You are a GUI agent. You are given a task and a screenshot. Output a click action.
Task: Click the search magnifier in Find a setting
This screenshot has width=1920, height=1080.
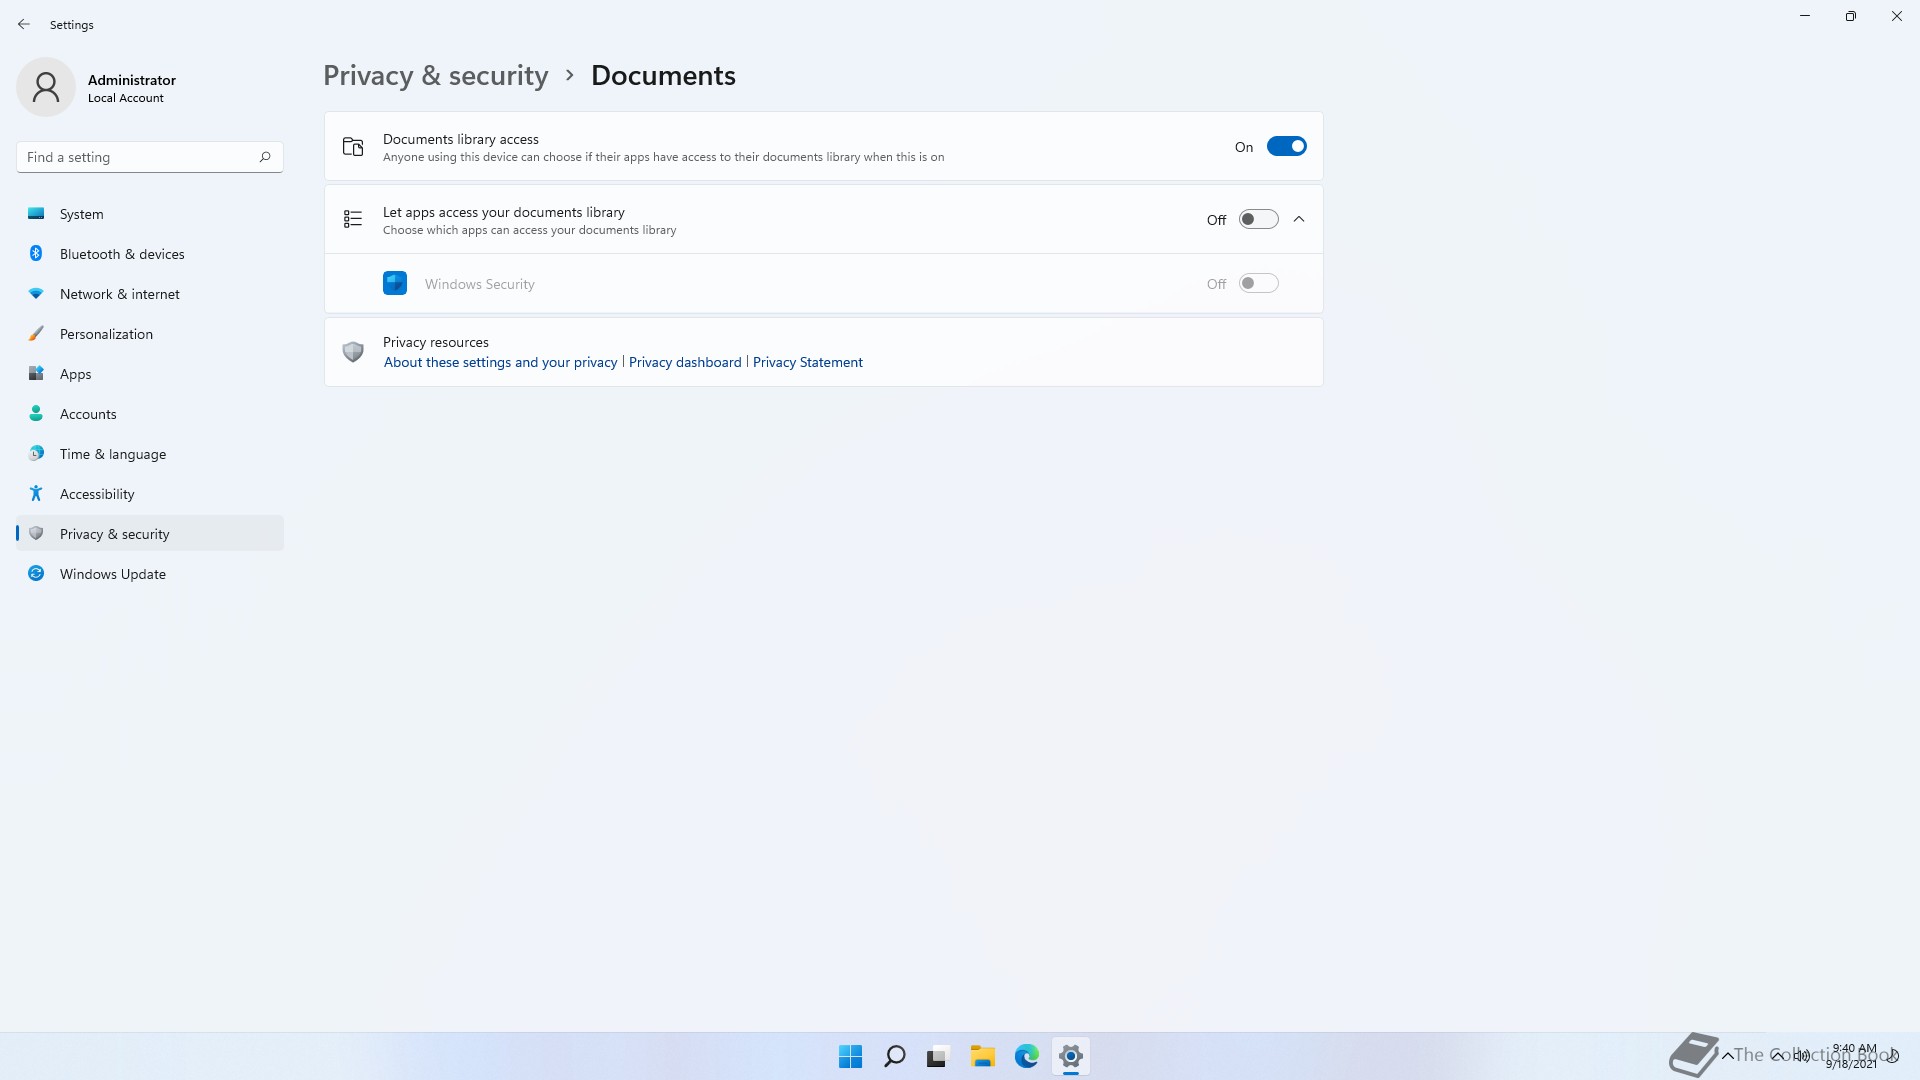pyautogui.click(x=265, y=157)
